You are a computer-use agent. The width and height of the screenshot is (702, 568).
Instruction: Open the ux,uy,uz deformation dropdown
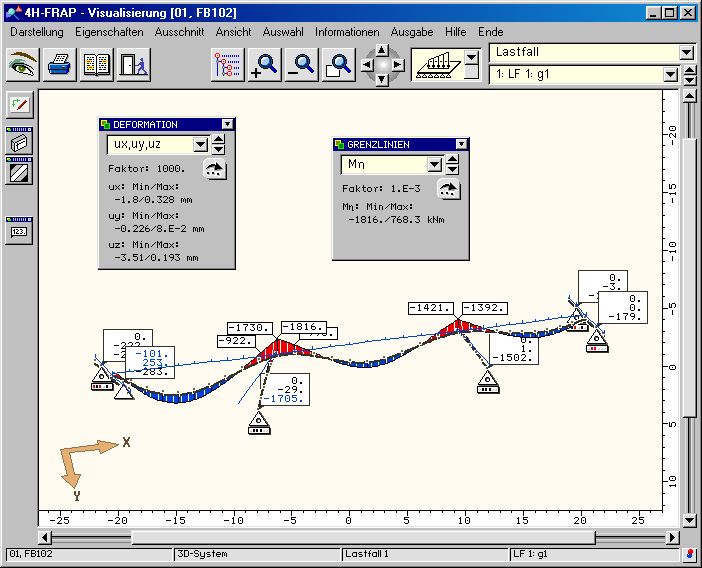click(200, 144)
